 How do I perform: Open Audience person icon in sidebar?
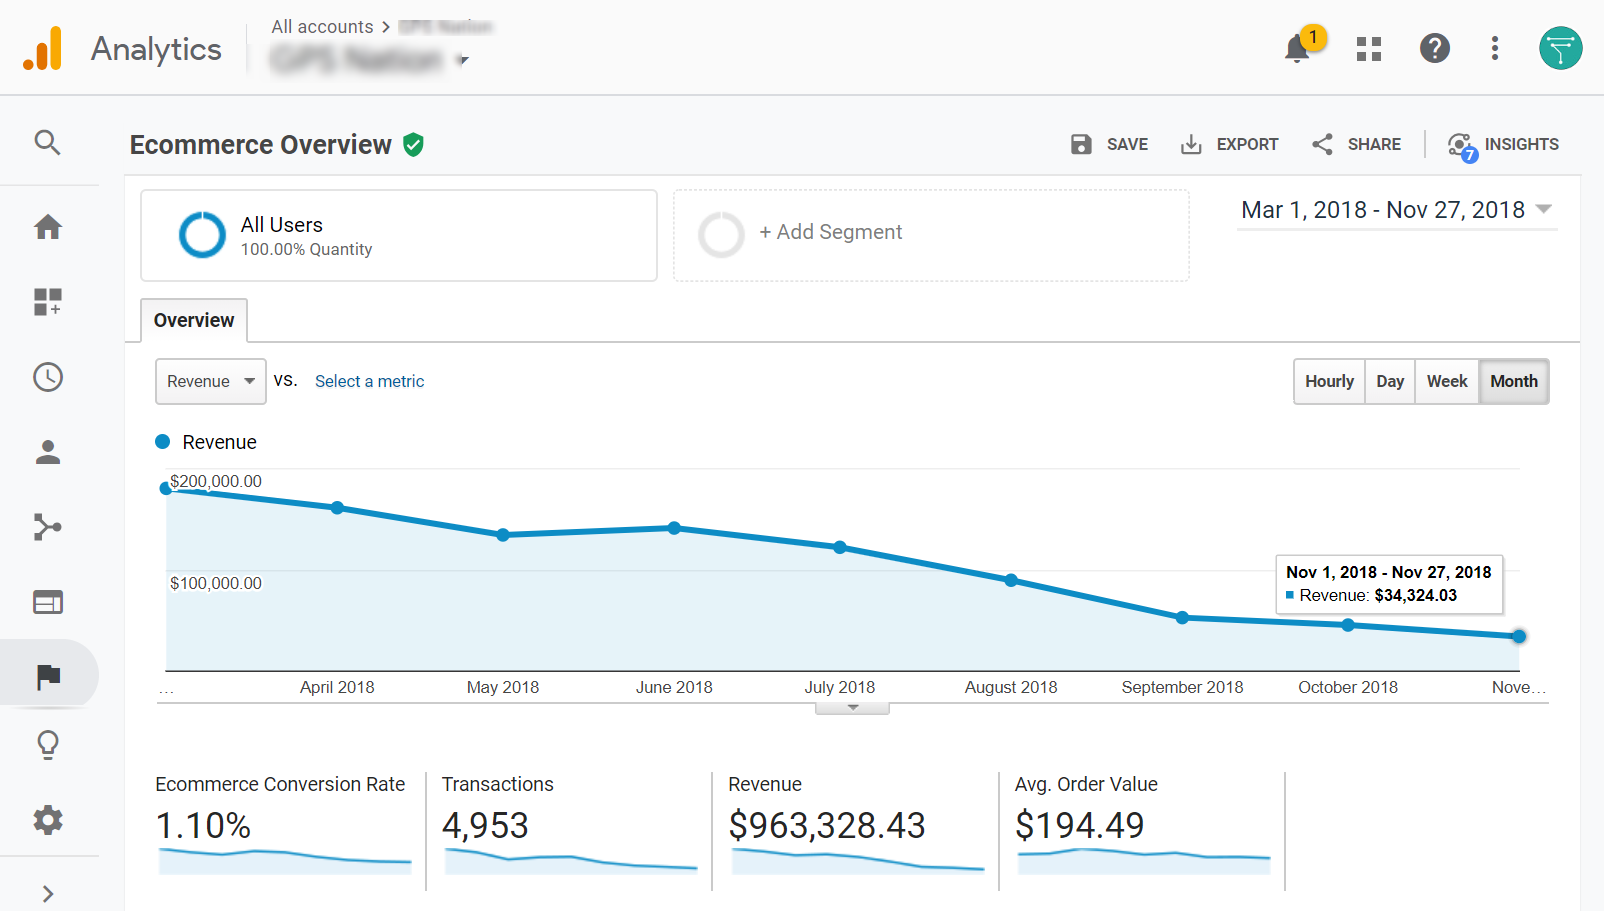pos(48,452)
